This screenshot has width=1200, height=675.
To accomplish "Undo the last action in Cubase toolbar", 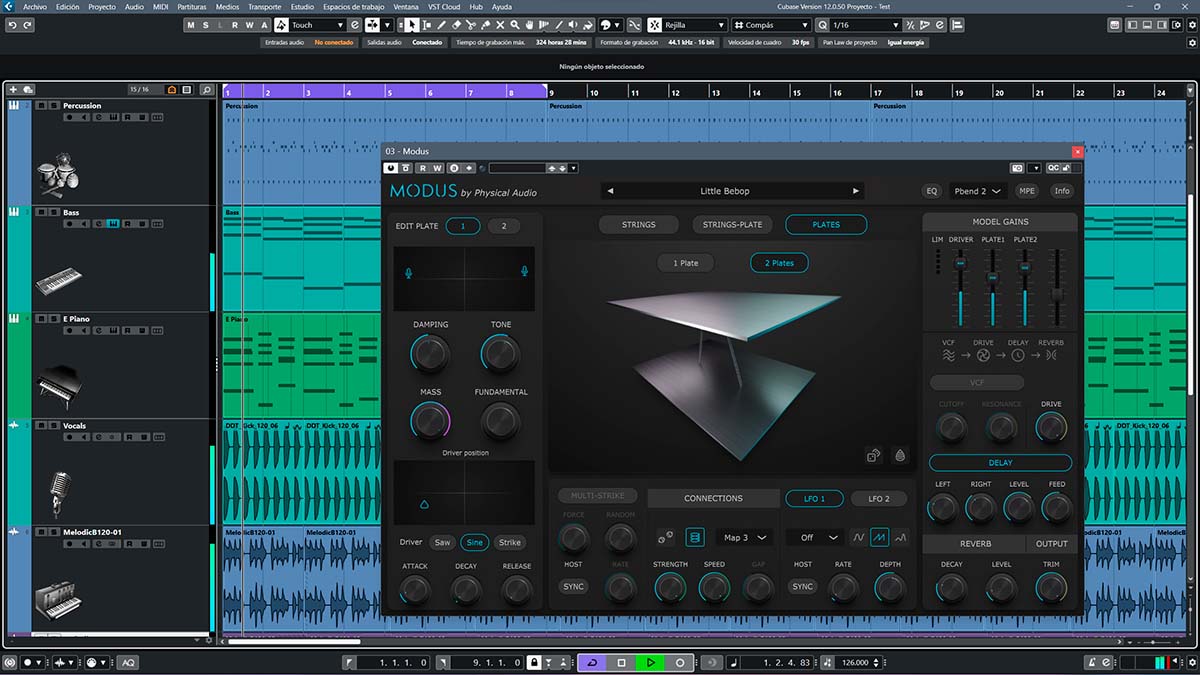I will click(x=13, y=25).
